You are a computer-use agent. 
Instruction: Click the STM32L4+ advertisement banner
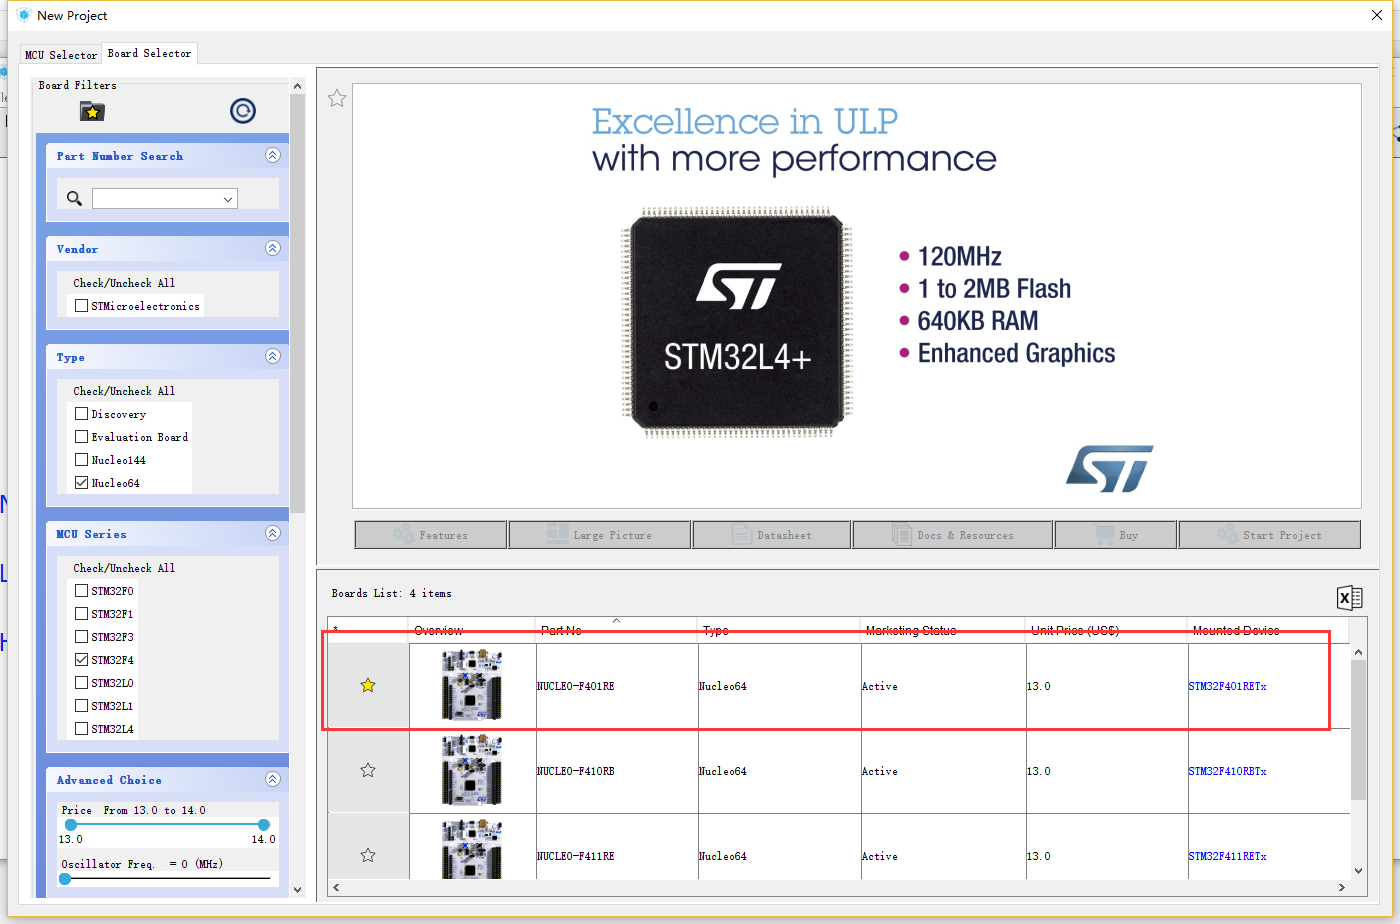click(857, 295)
